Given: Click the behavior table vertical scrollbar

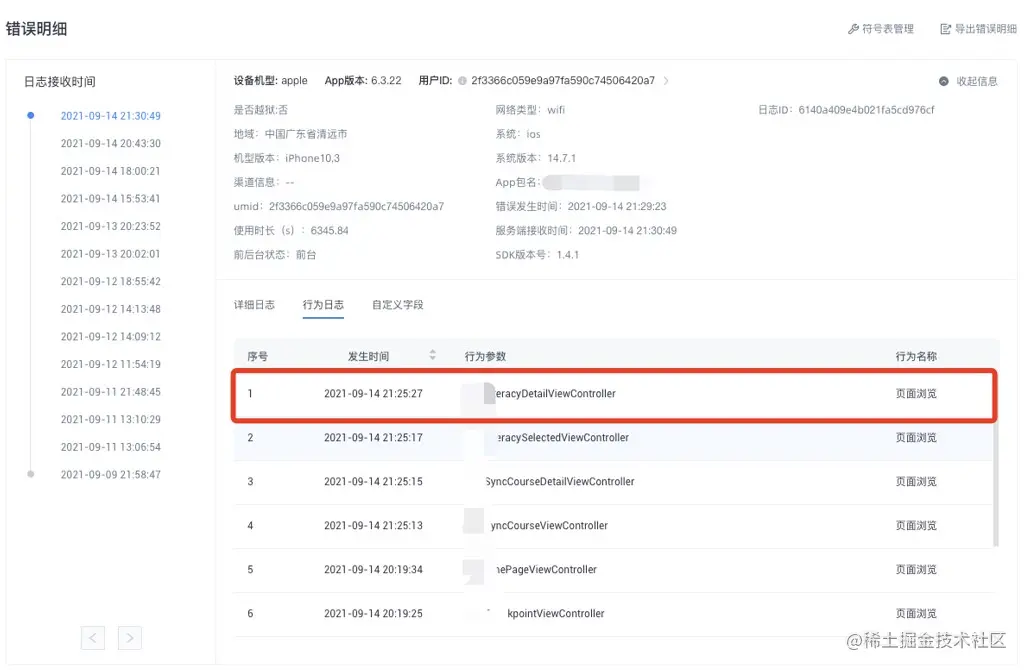Looking at the screenshot, I should coord(996,484).
